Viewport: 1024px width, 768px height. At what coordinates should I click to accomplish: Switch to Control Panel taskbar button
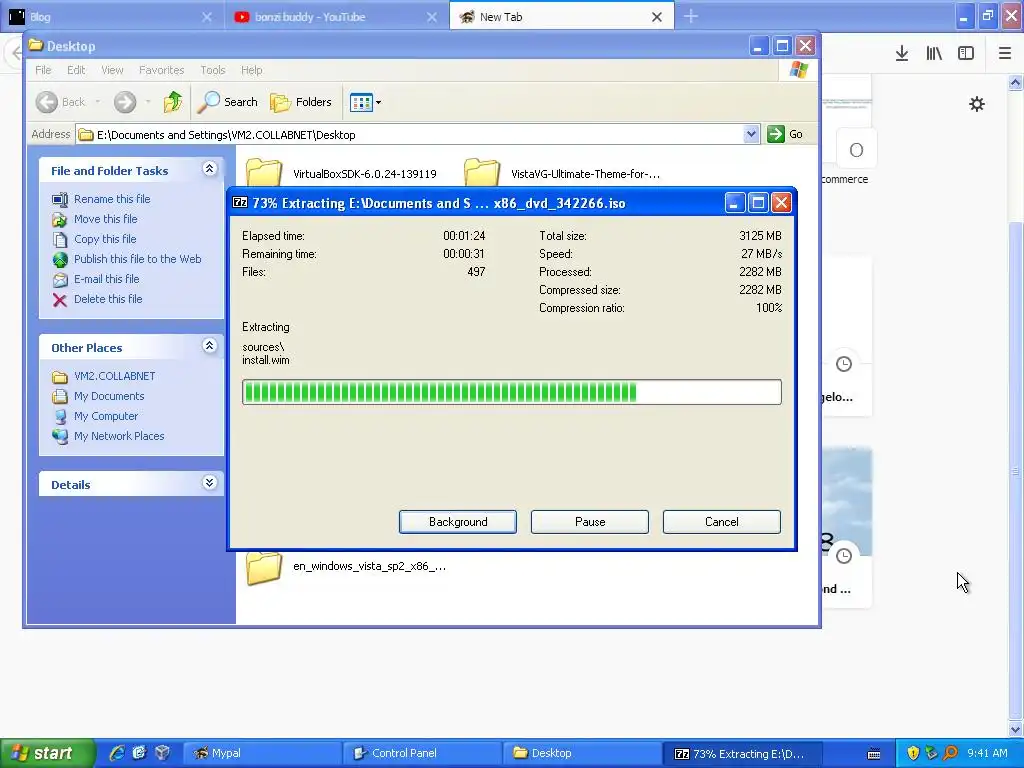click(423, 753)
